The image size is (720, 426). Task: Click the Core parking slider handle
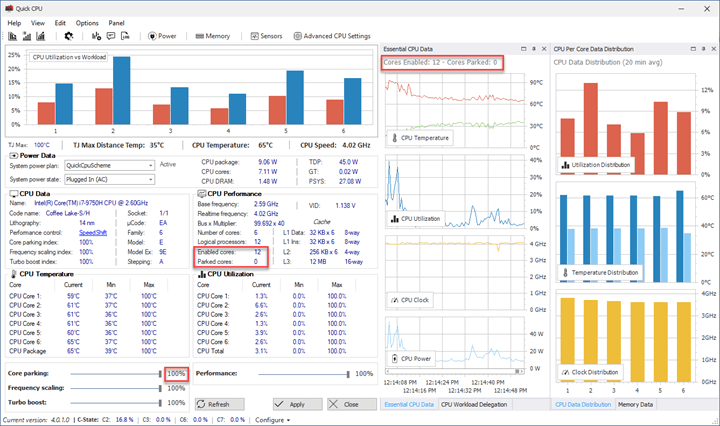point(160,374)
